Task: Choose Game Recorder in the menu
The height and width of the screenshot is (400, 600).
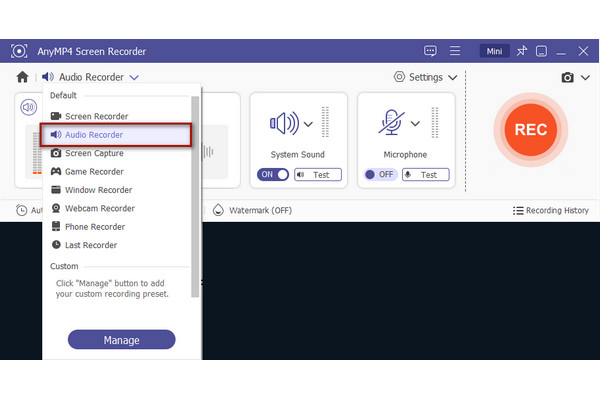Action: click(x=117, y=171)
